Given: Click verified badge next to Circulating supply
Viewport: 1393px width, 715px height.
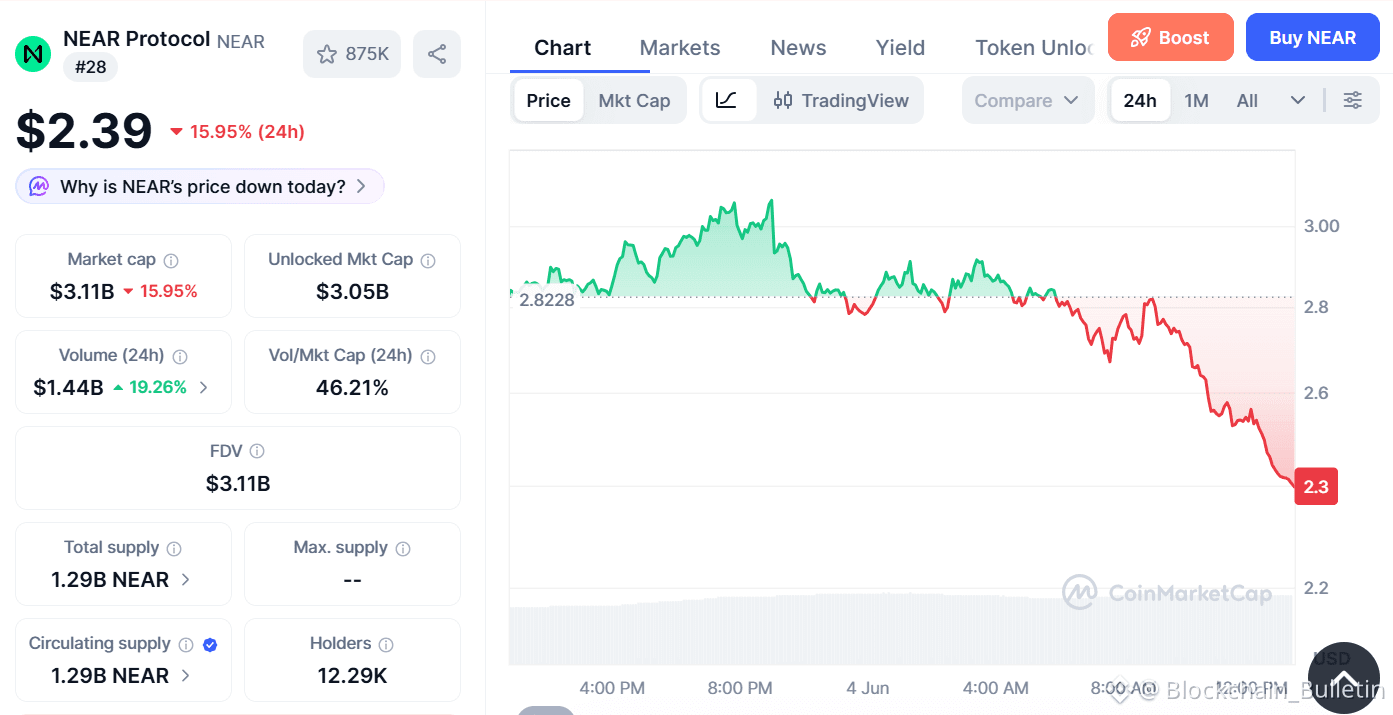Looking at the screenshot, I should pos(210,644).
